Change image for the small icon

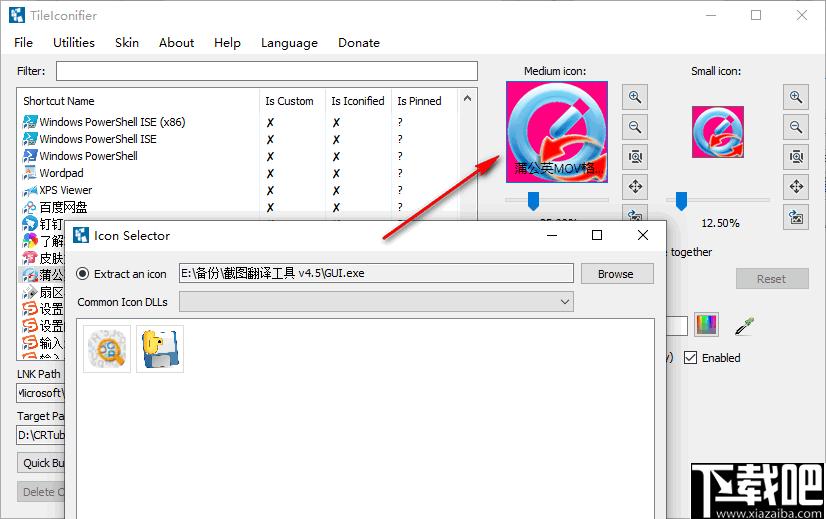click(x=795, y=217)
